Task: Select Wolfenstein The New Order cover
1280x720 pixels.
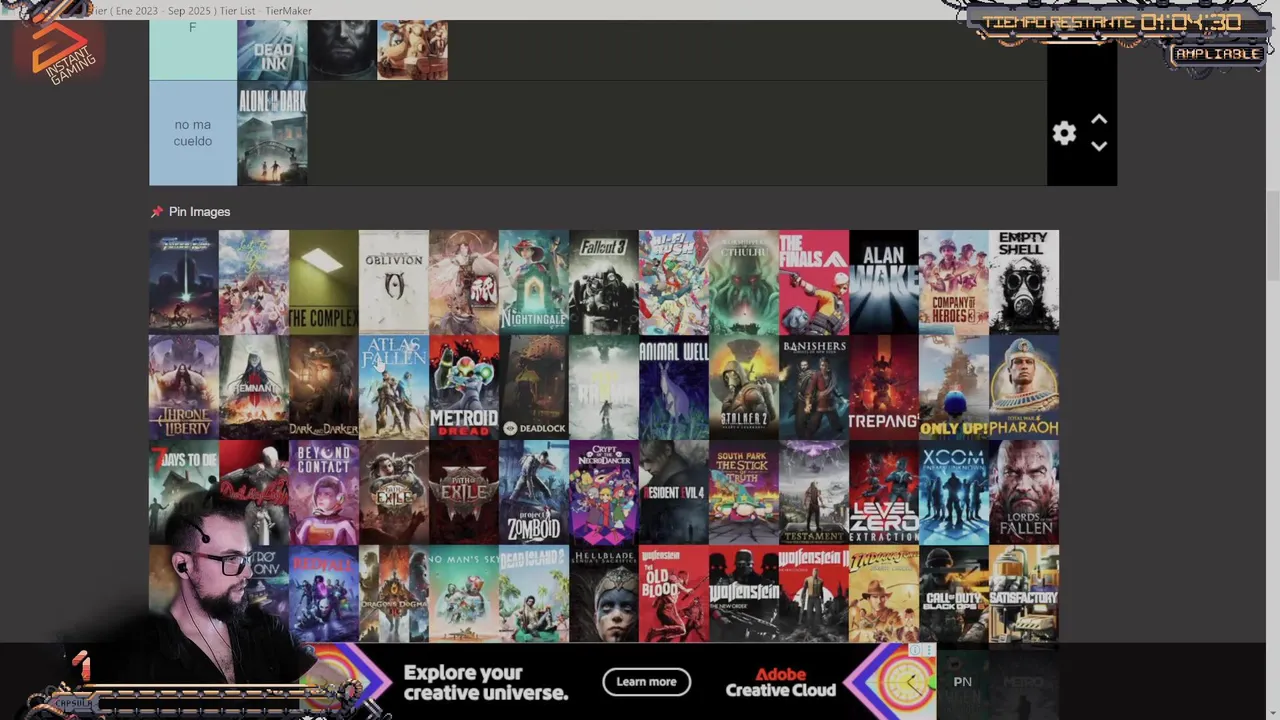Action: [744, 594]
